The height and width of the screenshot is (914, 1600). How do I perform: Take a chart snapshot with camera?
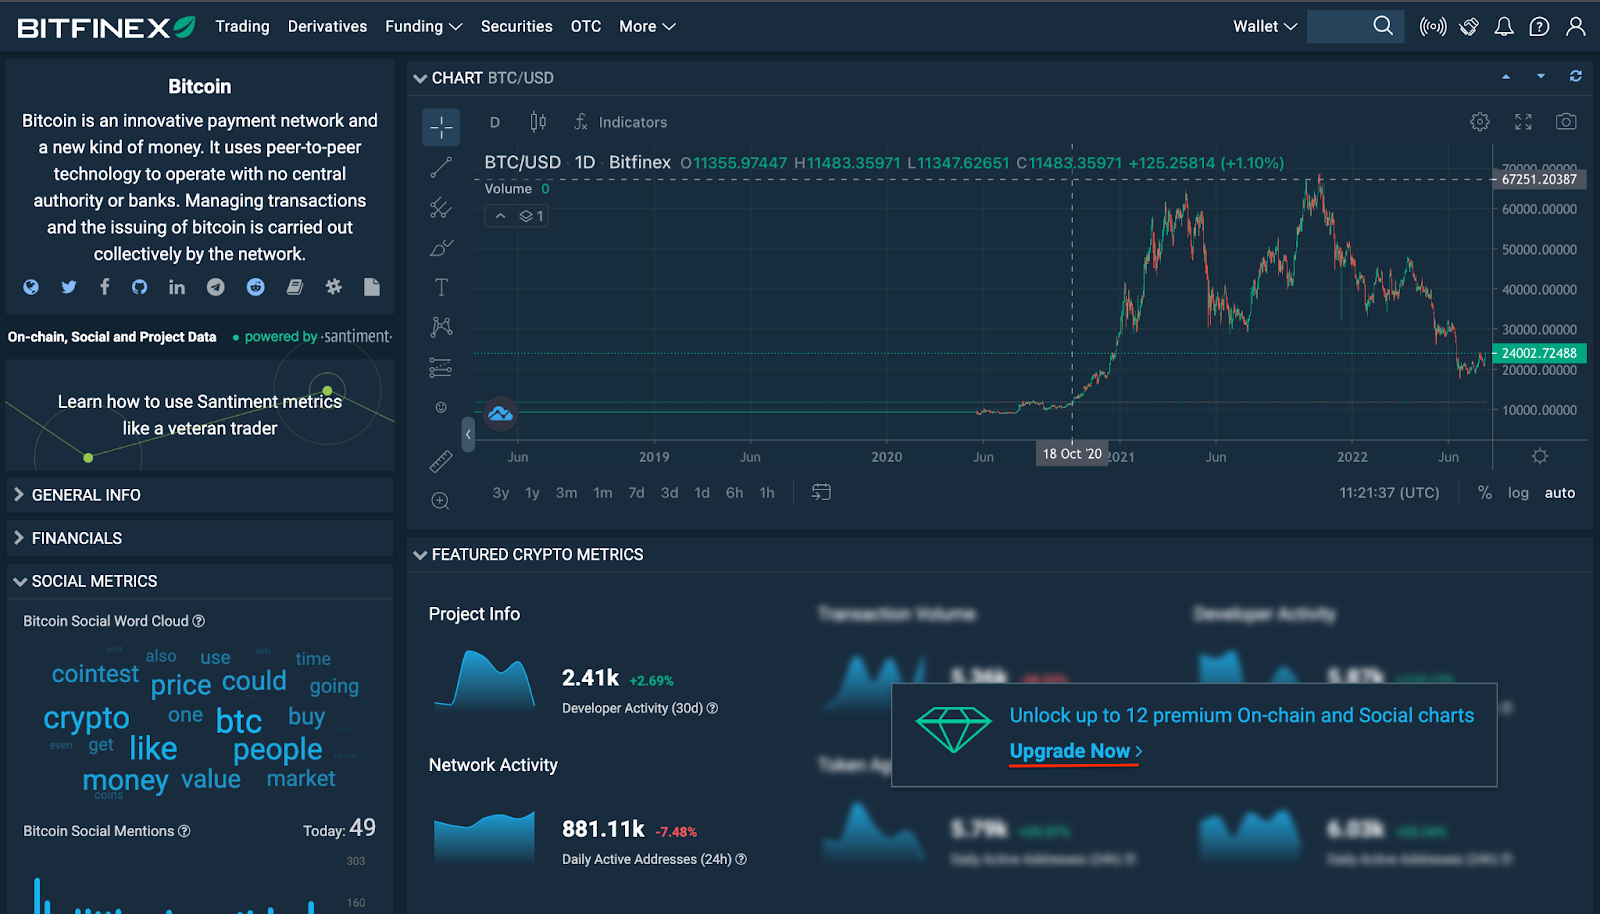pos(1566,122)
